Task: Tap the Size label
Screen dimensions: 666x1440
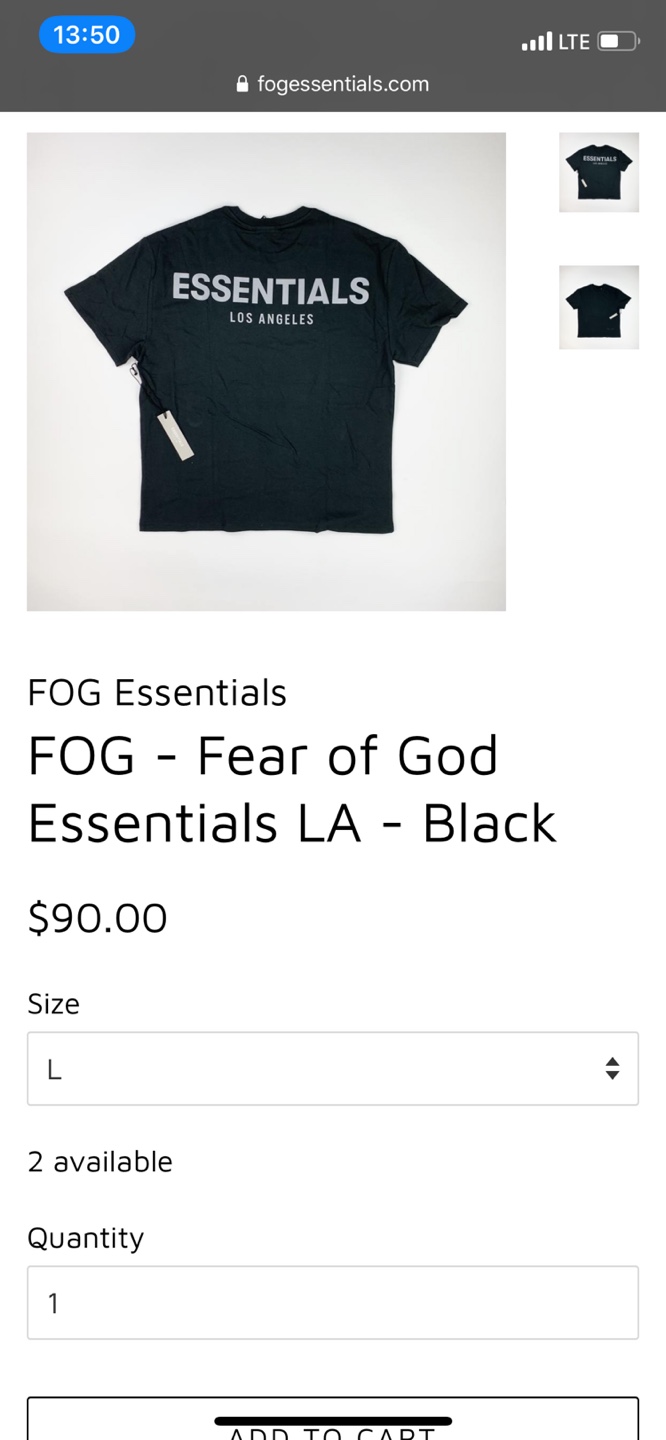Action: [53, 1004]
